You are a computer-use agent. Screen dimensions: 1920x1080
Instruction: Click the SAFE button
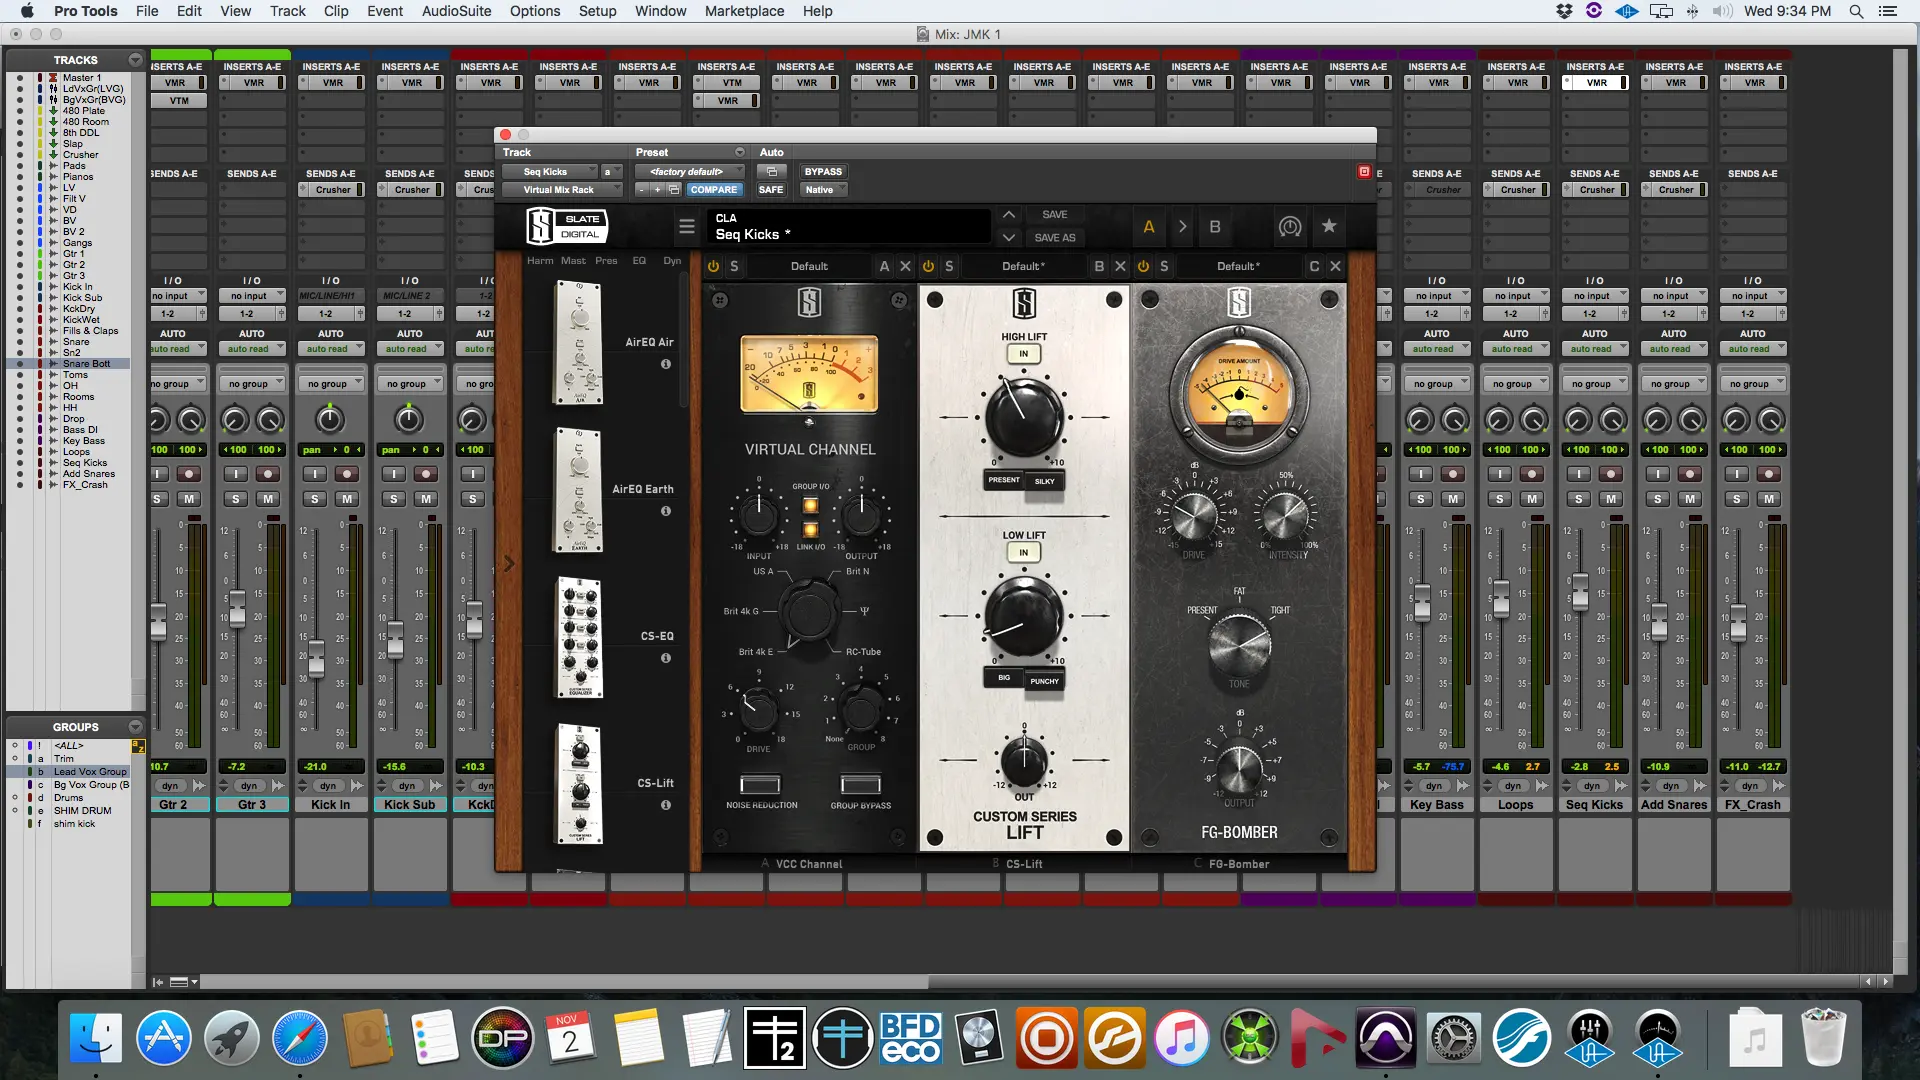(771, 190)
